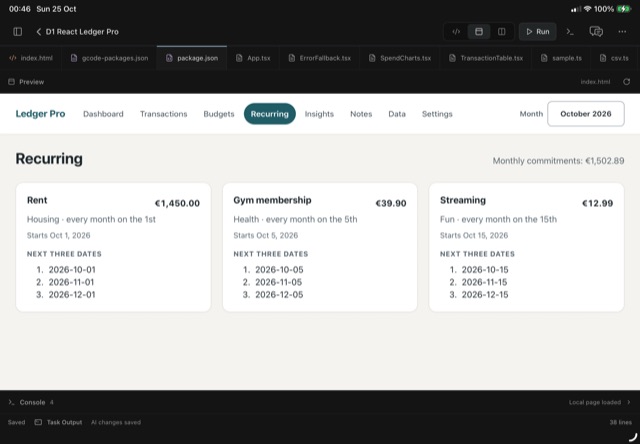Go to the Dashboard page

tap(103, 114)
